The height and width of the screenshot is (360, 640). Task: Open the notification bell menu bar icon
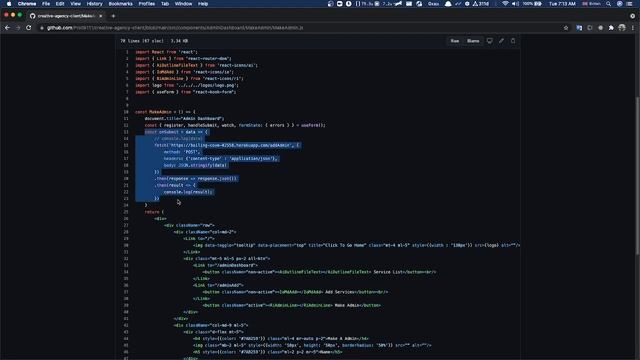coord(448,4)
